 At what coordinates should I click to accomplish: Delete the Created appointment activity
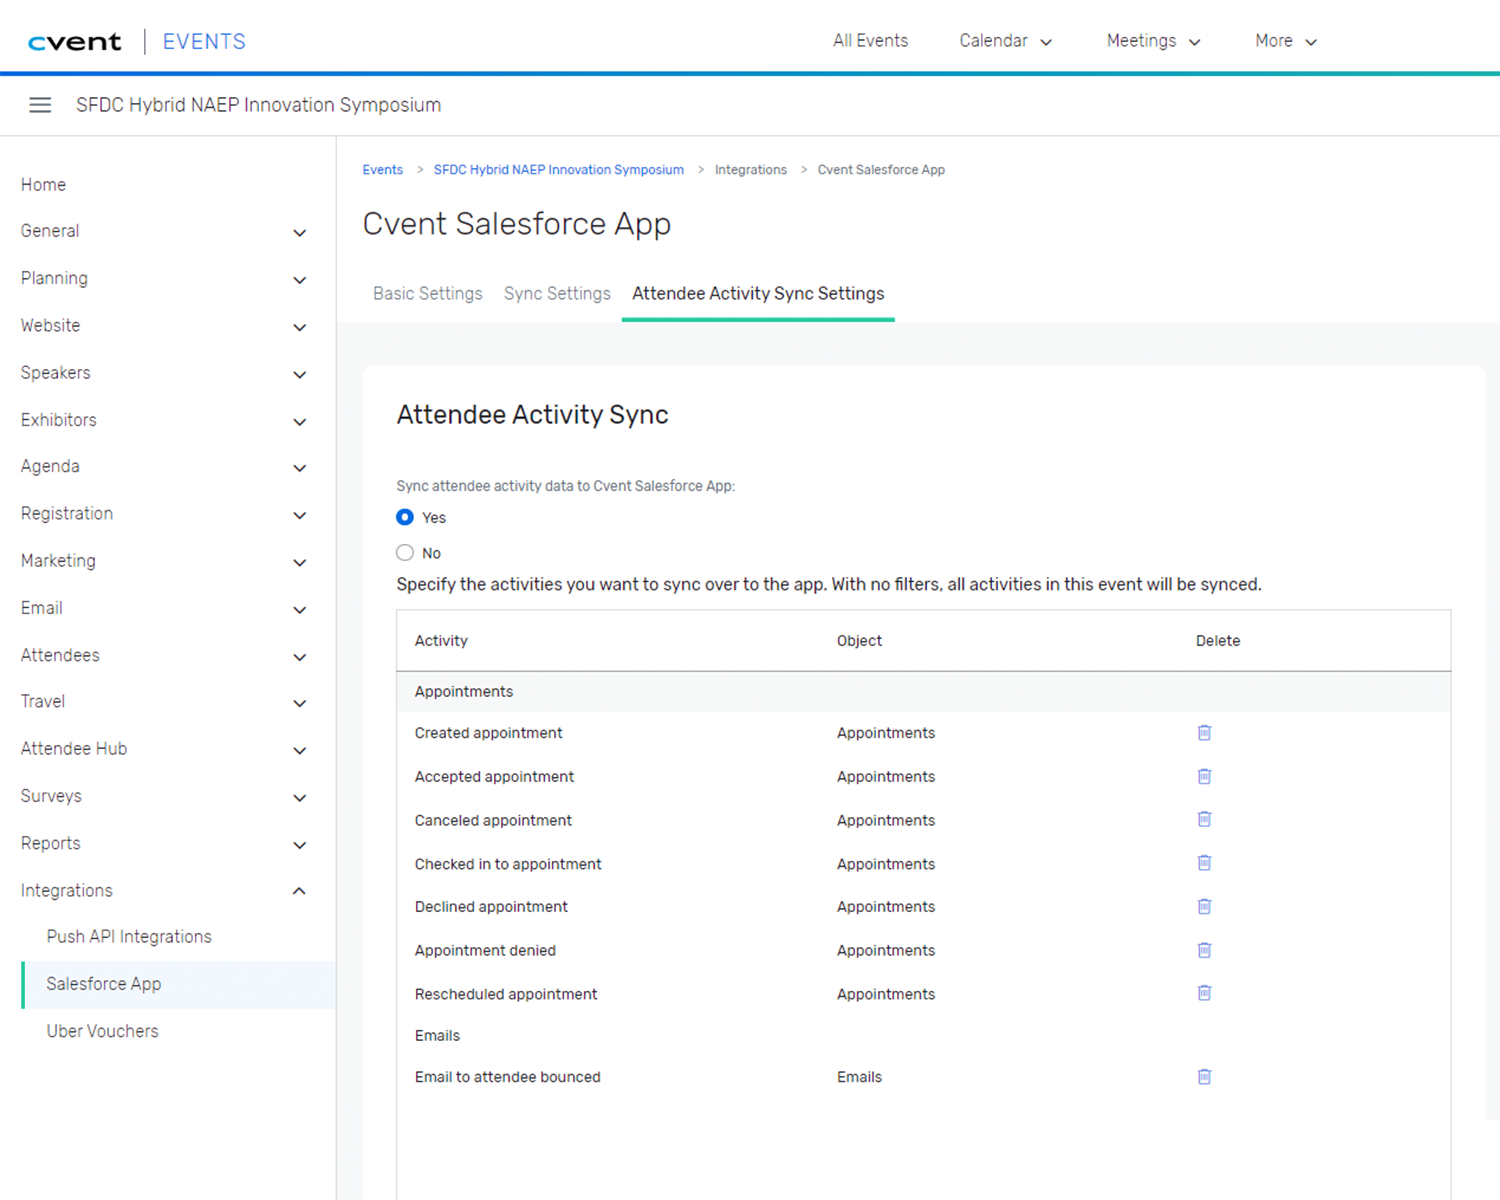click(x=1204, y=732)
